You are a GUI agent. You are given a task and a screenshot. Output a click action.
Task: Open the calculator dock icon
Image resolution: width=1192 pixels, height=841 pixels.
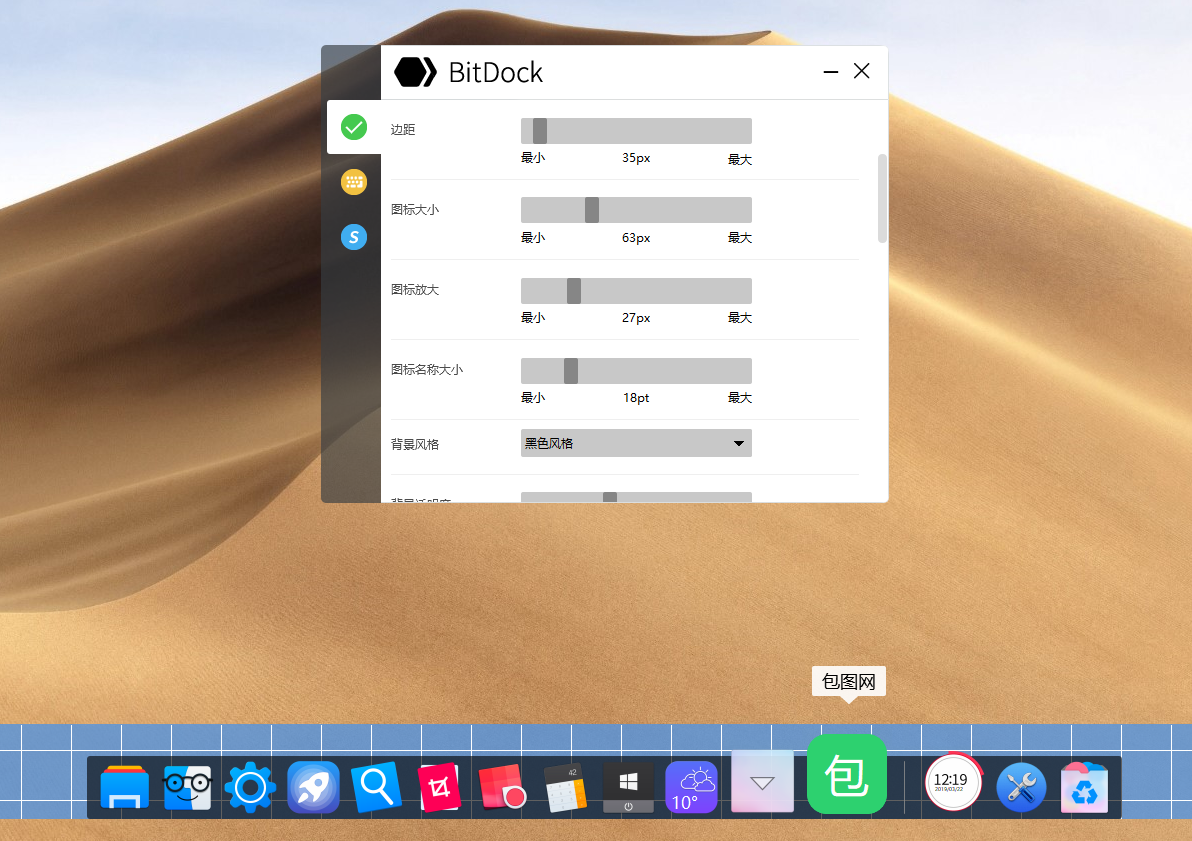click(566, 788)
